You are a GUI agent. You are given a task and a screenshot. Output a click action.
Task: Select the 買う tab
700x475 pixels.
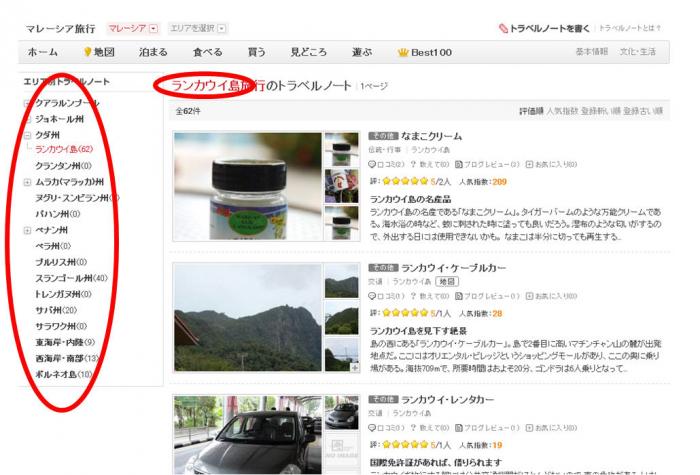(x=257, y=52)
